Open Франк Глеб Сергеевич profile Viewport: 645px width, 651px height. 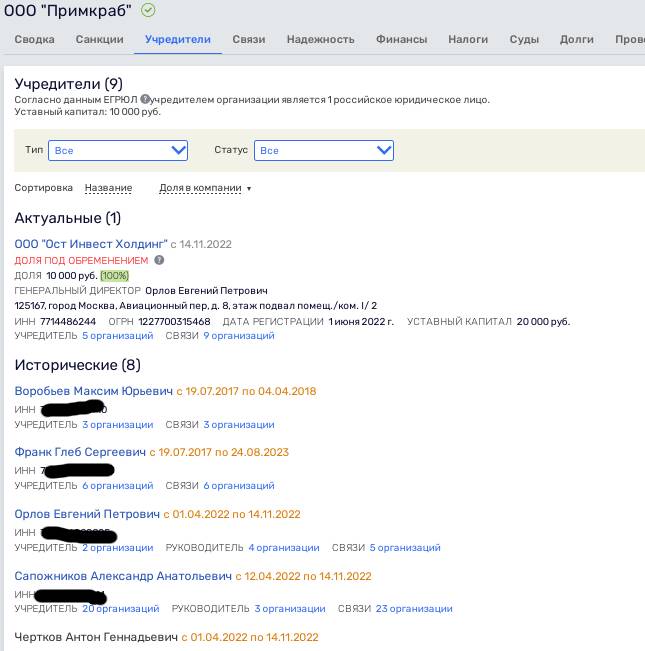tap(80, 452)
